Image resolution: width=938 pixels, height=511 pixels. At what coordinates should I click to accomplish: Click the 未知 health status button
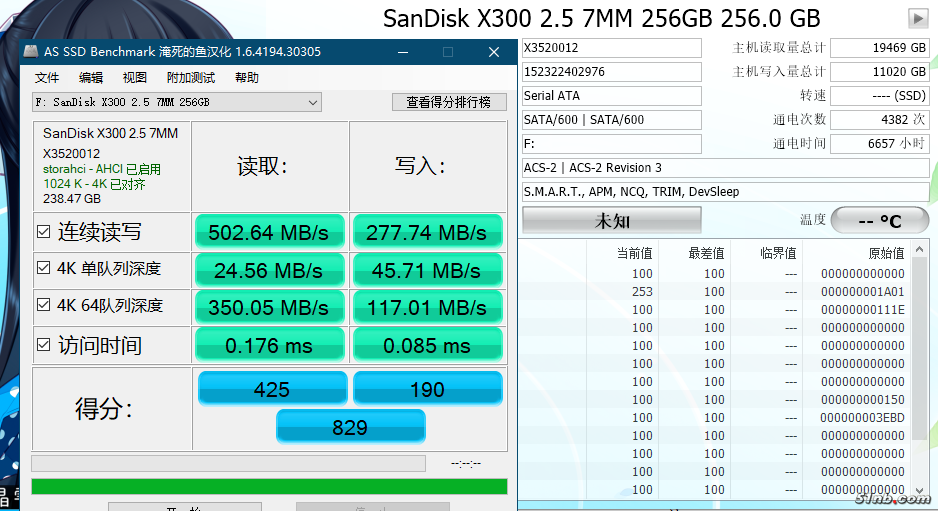point(612,220)
